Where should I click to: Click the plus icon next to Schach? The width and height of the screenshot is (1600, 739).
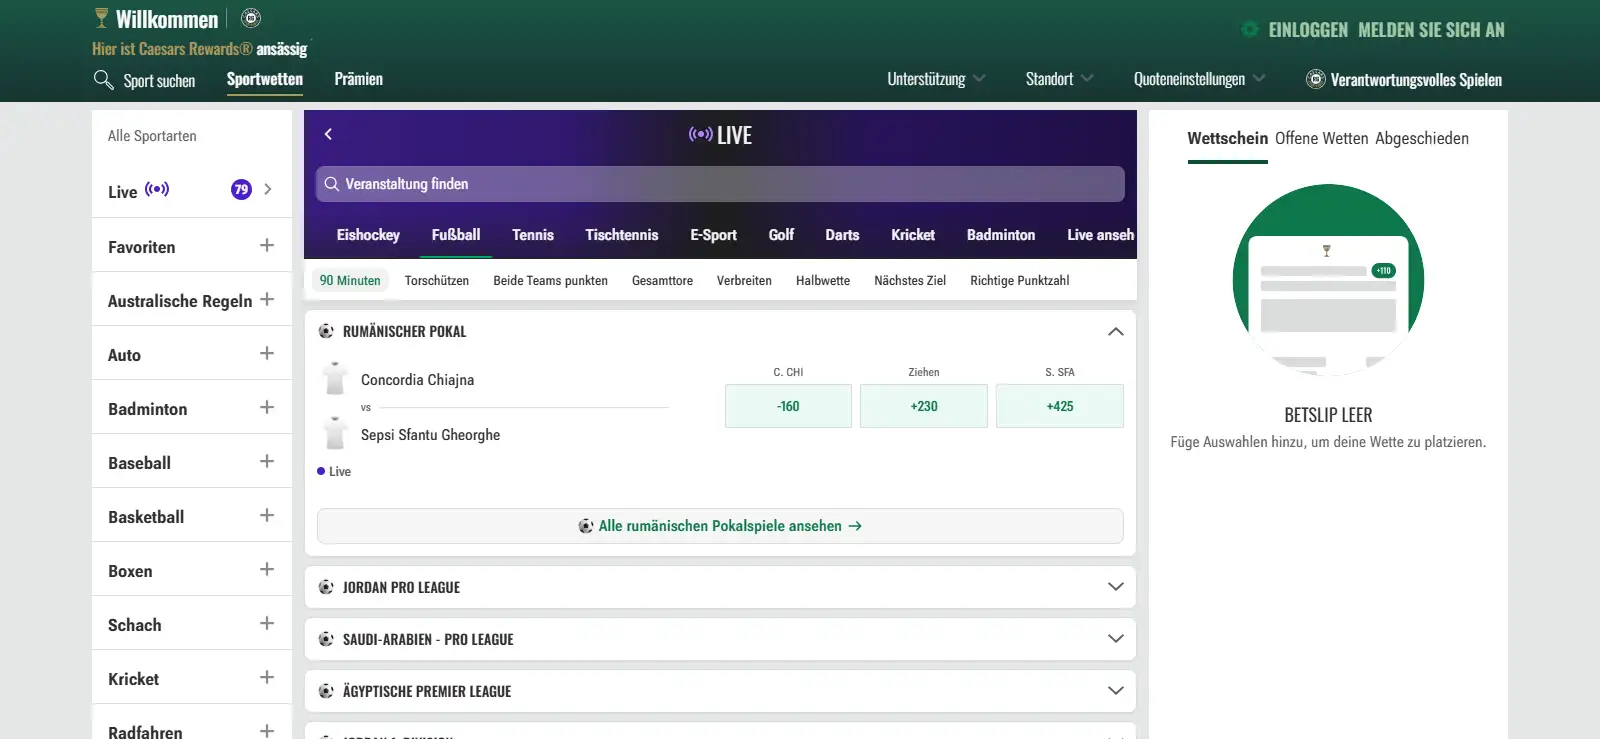click(267, 623)
